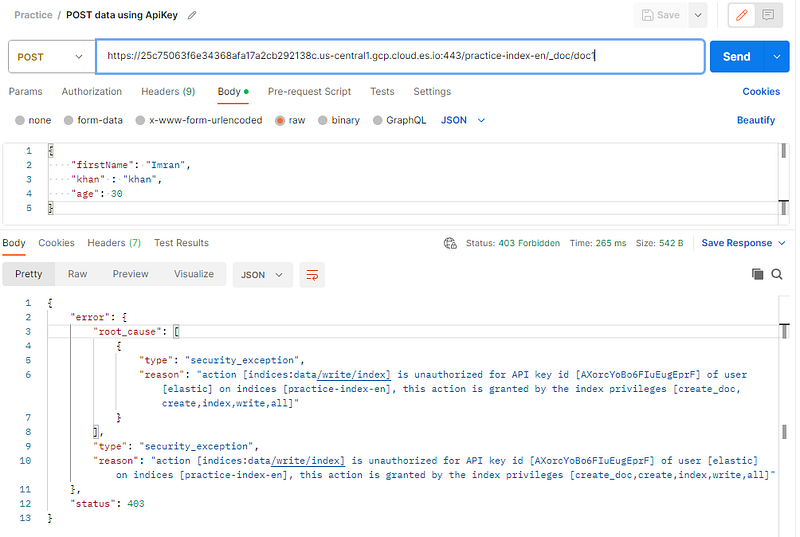
Task: Click the POST data using ApiKey title
Action: tap(122, 15)
